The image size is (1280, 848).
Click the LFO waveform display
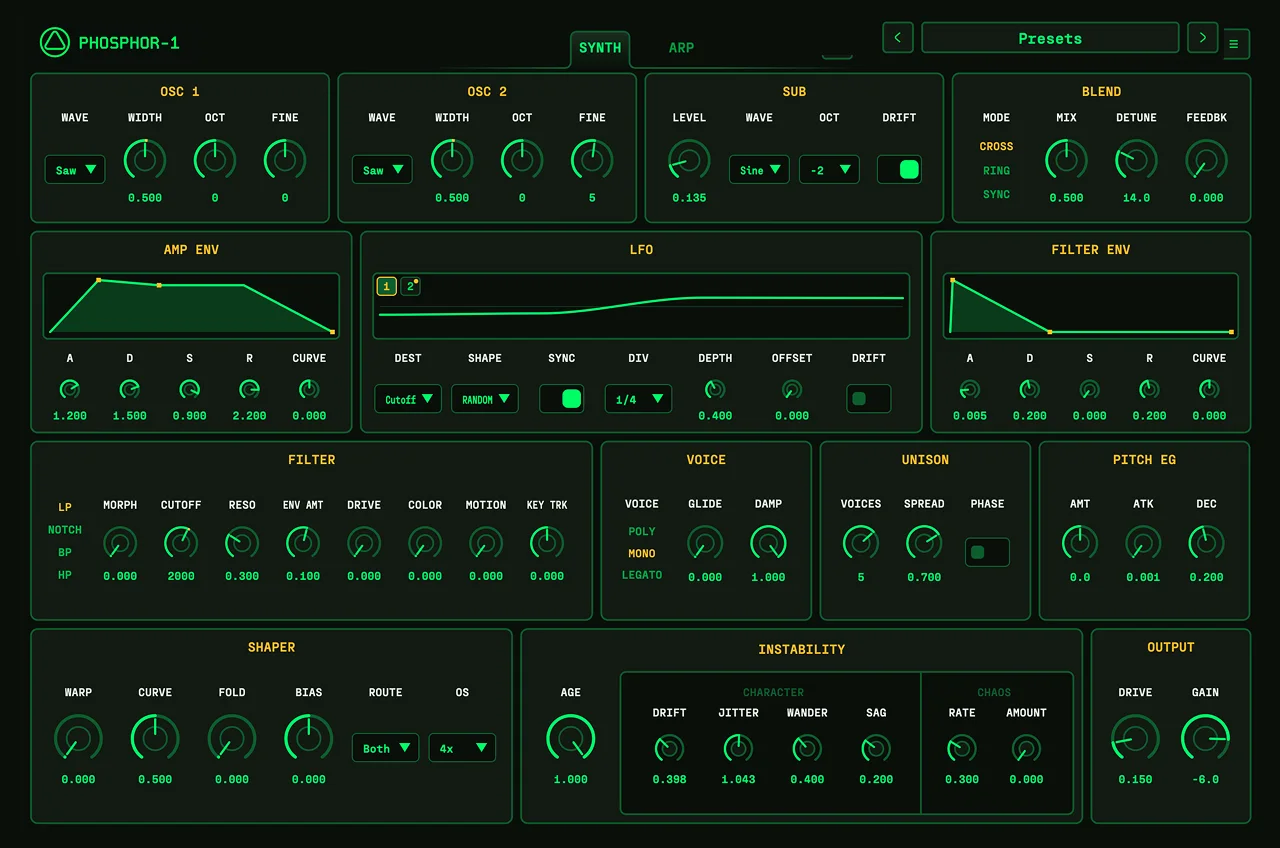(x=641, y=306)
